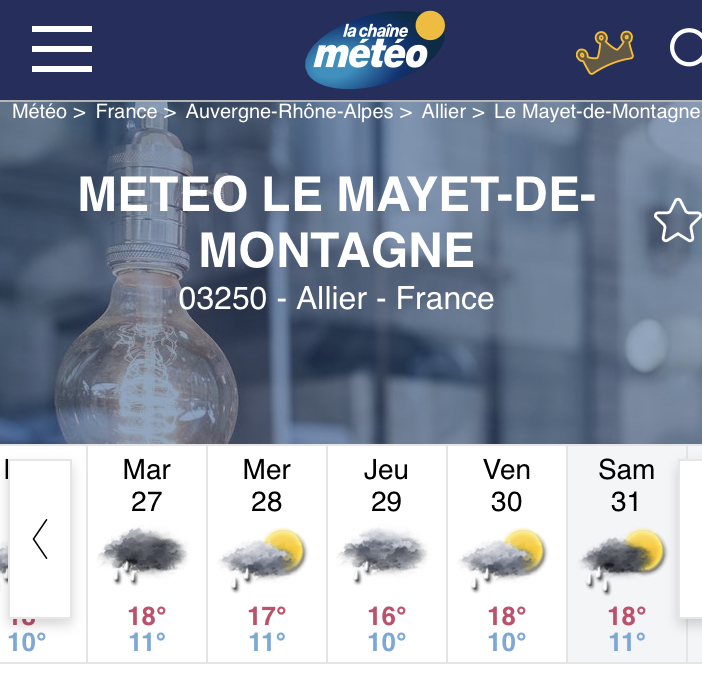The width and height of the screenshot is (702, 675).
Task: Open the Allier breadcrumb link
Action: pyautogui.click(x=444, y=111)
